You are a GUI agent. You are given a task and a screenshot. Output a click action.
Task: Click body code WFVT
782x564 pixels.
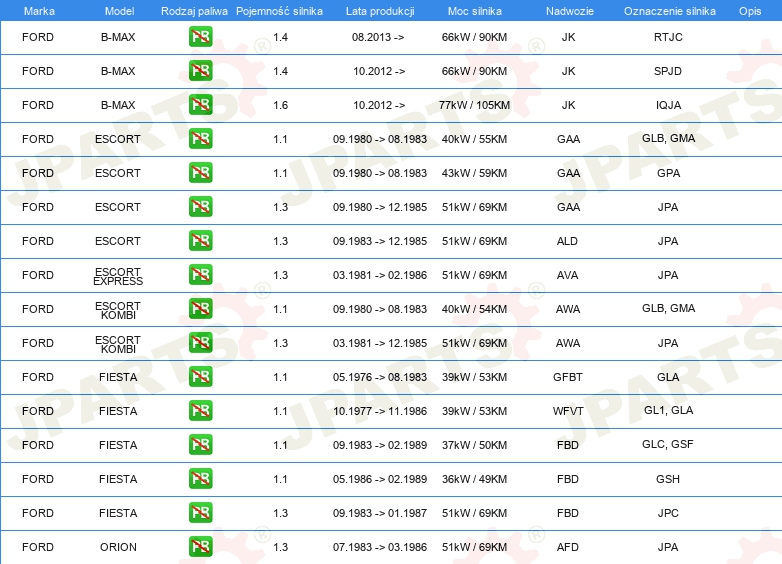pyautogui.click(x=568, y=411)
